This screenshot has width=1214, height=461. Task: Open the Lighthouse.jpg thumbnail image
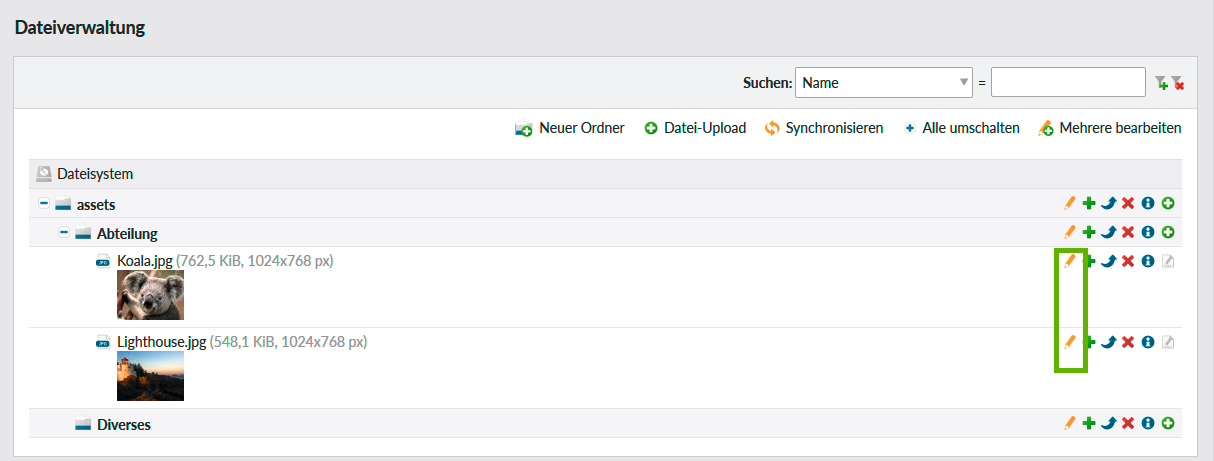[x=150, y=375]
